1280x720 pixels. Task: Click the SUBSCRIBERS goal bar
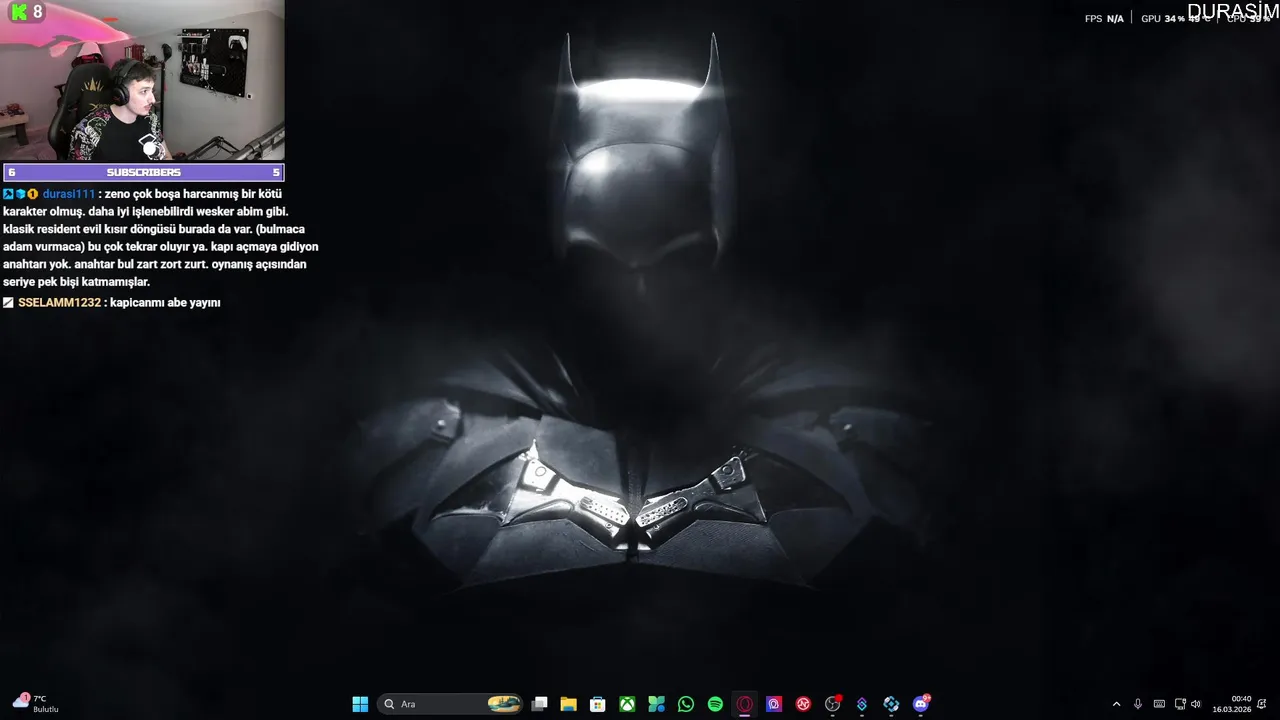point(143,172)
